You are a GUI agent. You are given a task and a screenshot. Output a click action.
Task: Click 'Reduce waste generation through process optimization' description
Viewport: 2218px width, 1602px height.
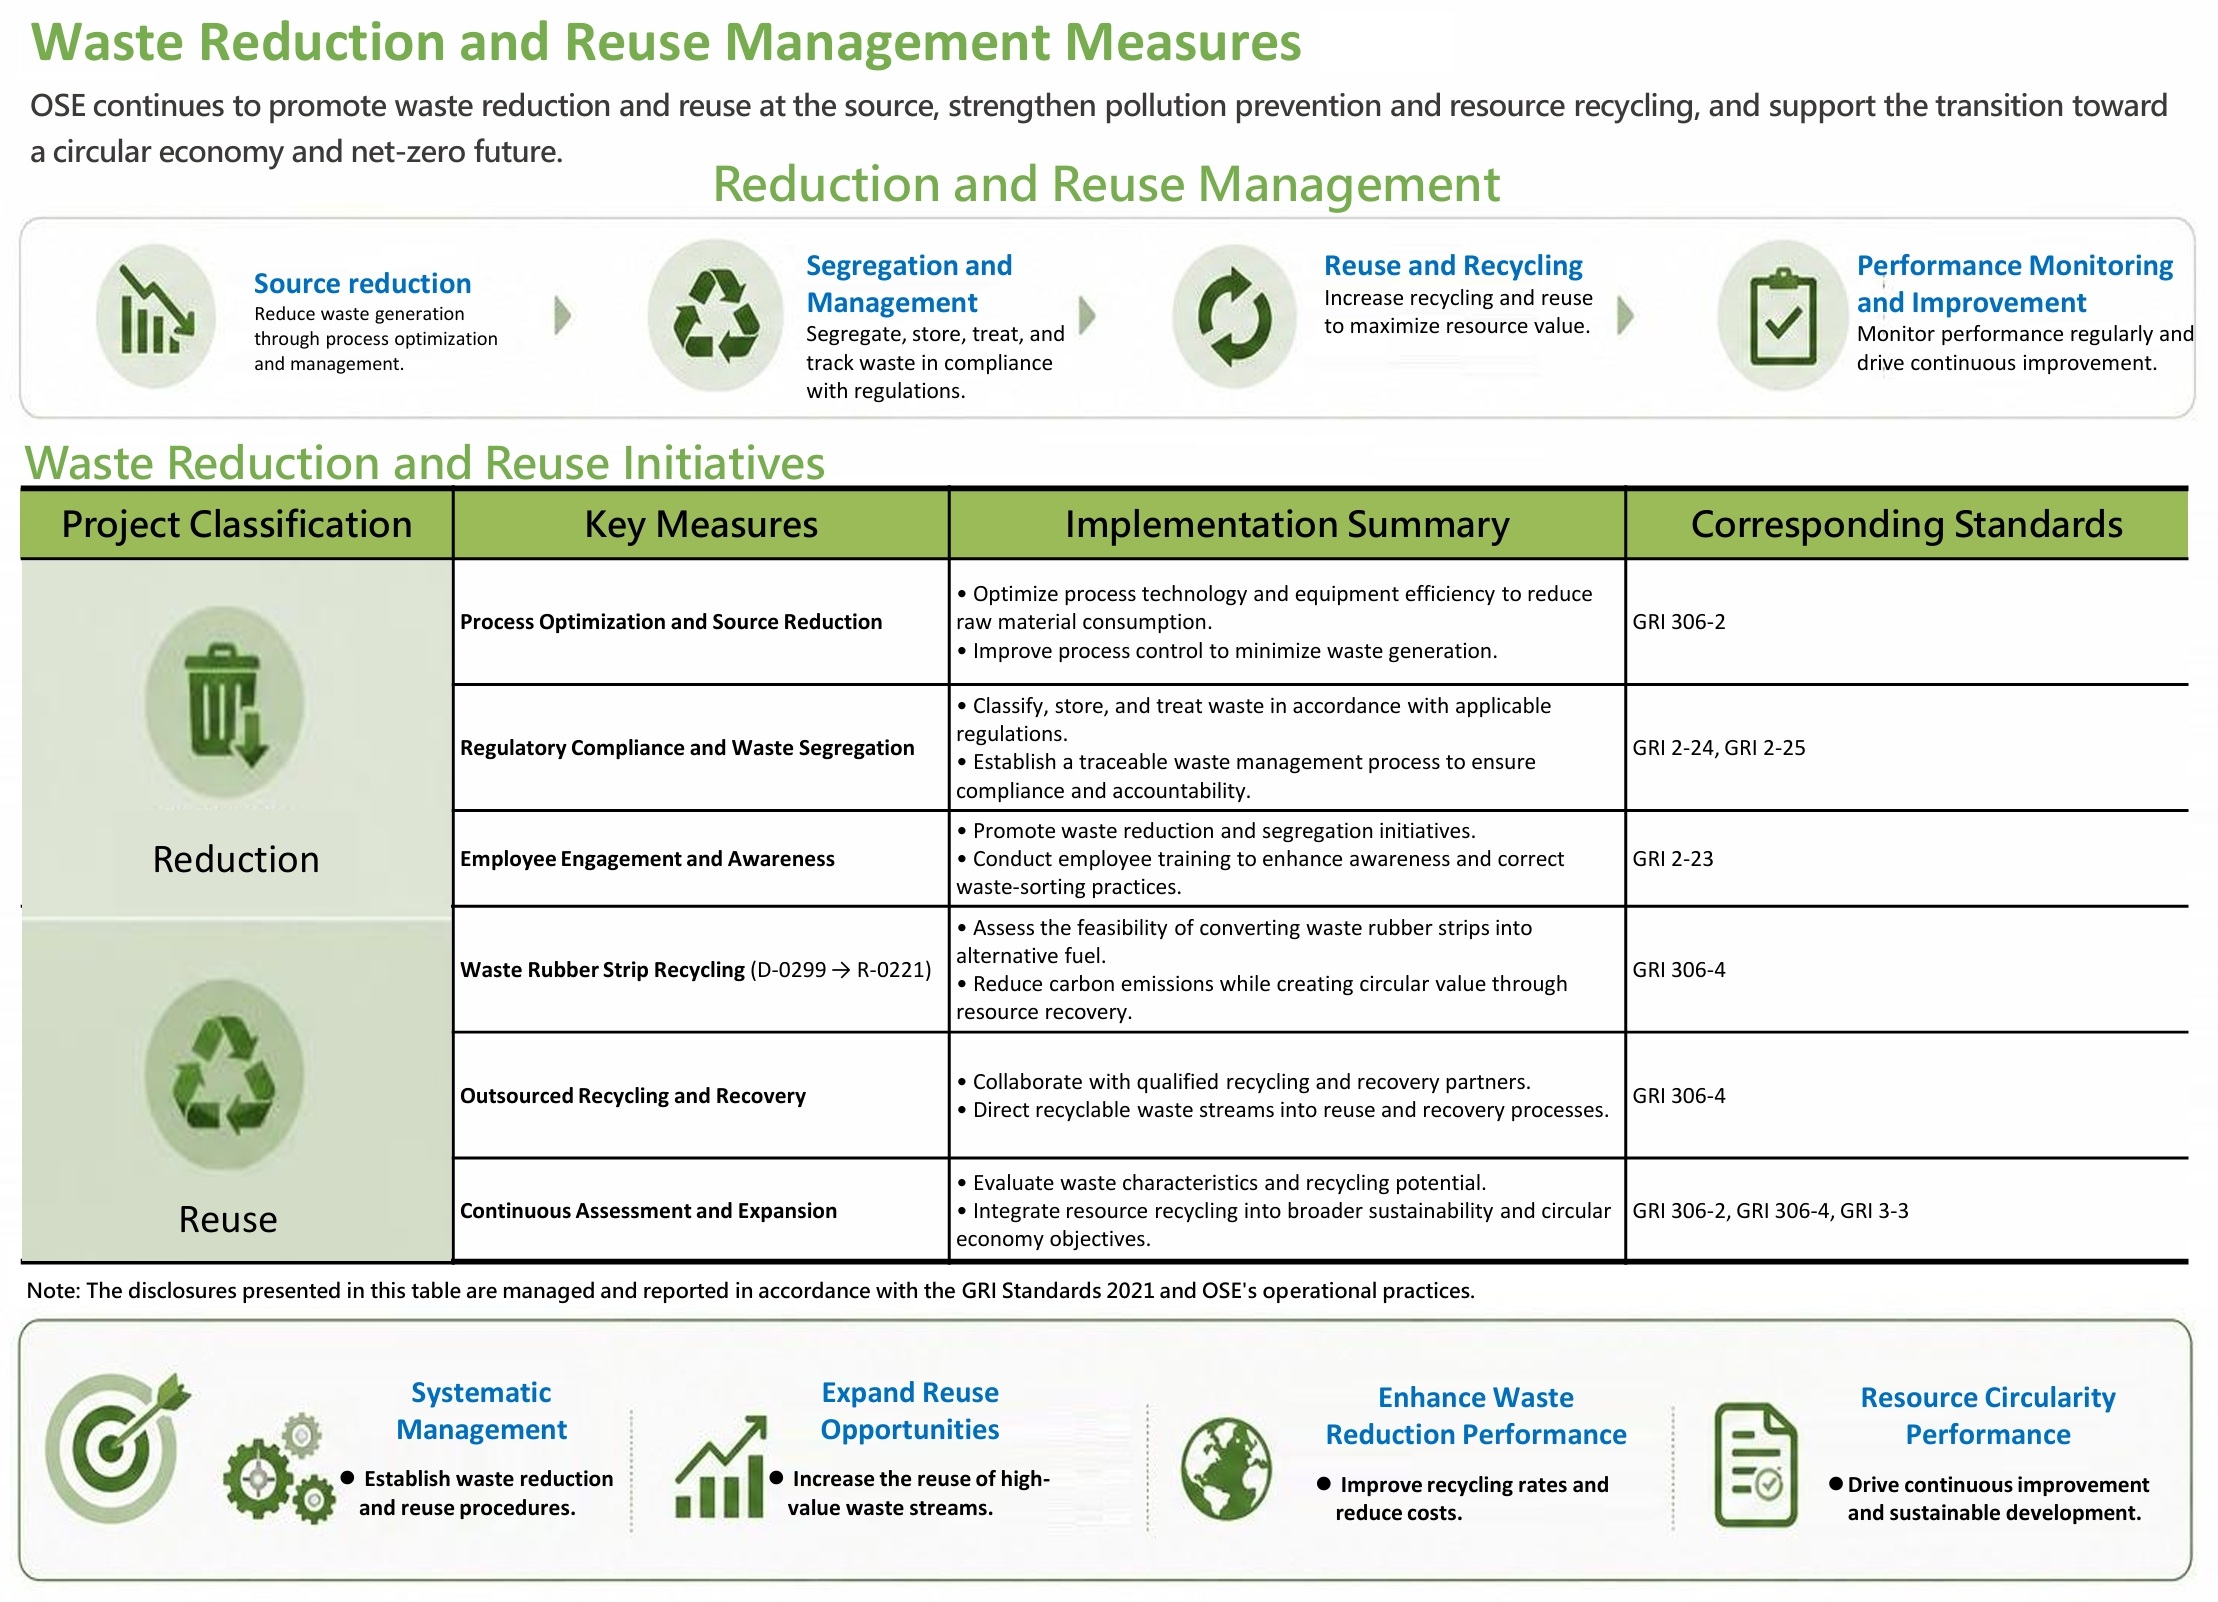375,339
